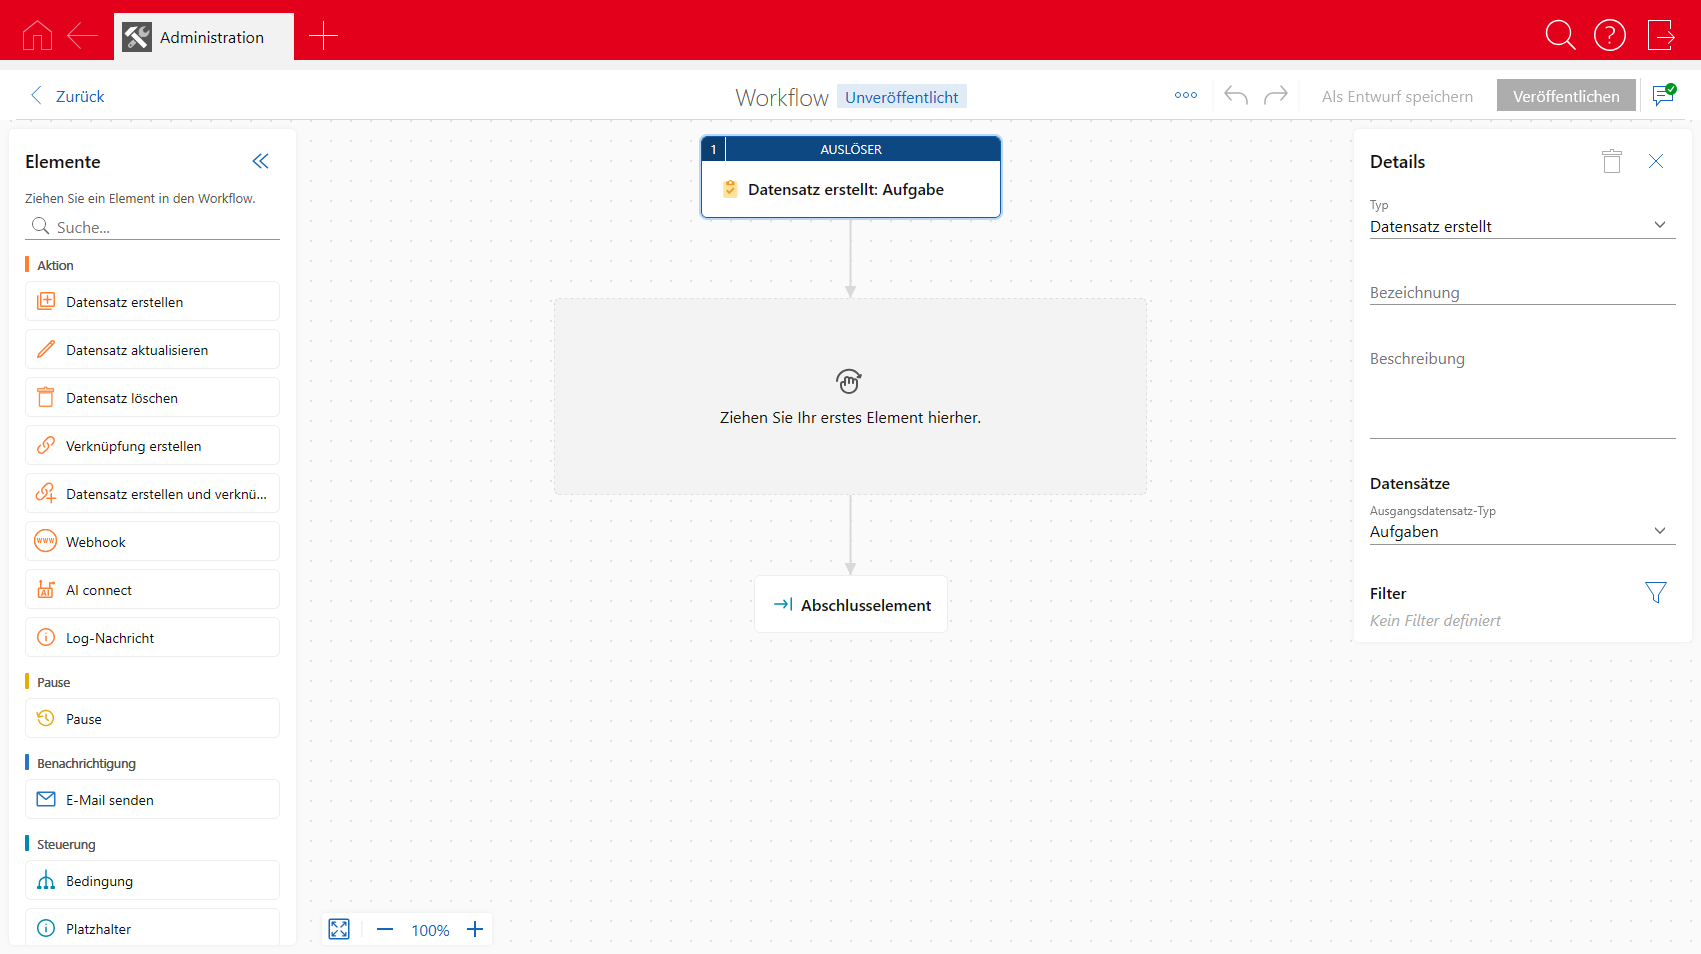Click the logout icon in top bar

coord(1660,36)
